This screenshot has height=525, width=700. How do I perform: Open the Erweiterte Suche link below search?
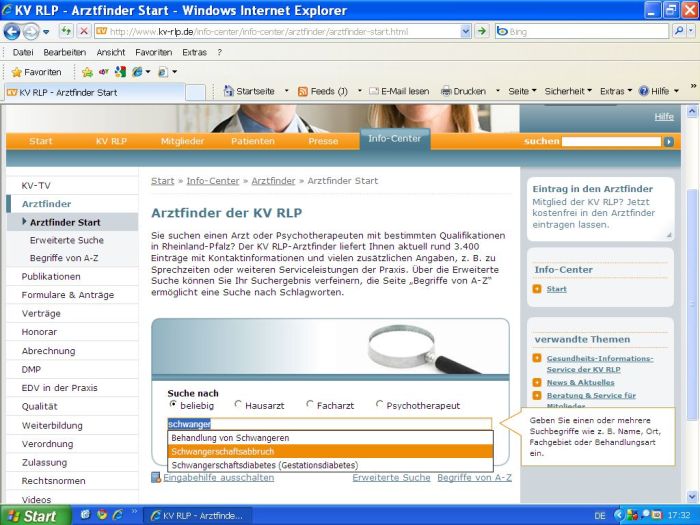392,478
